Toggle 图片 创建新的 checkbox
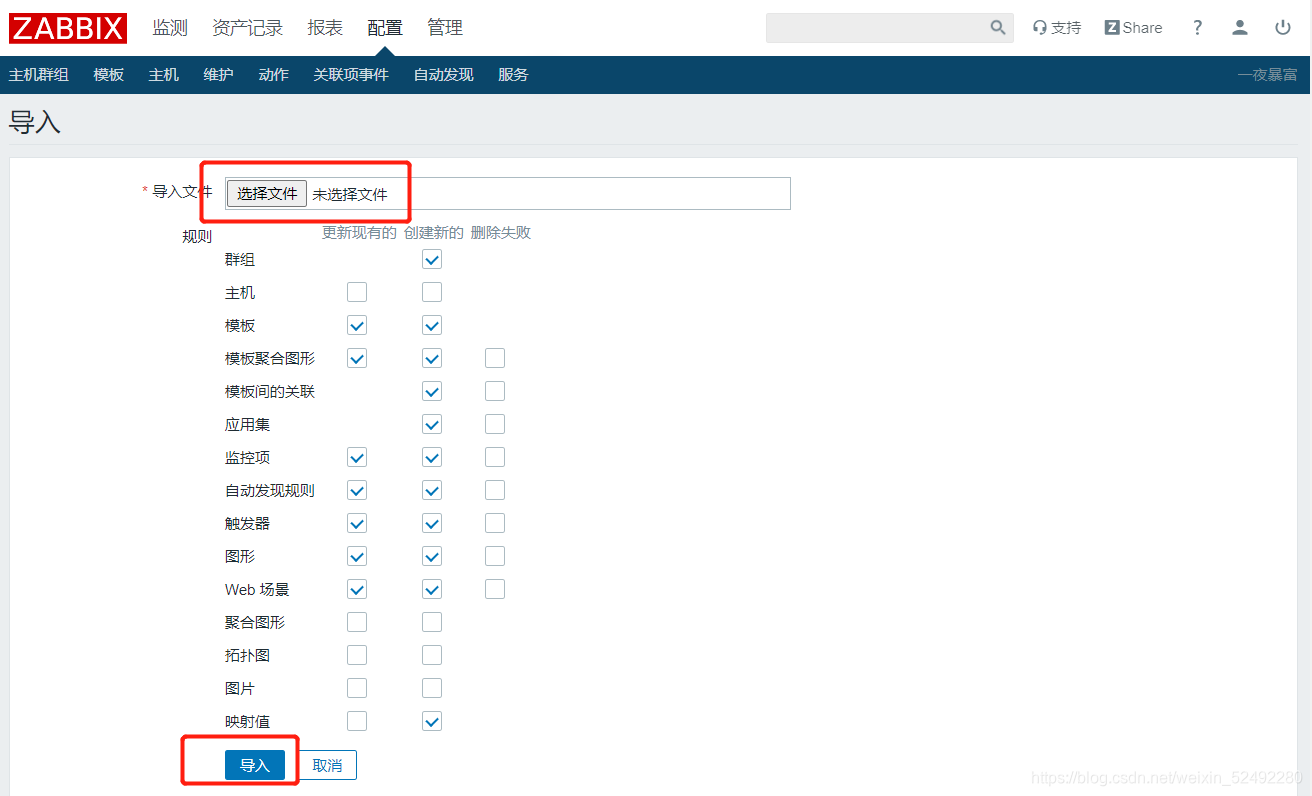1312x796 pixels. point(432,688)
